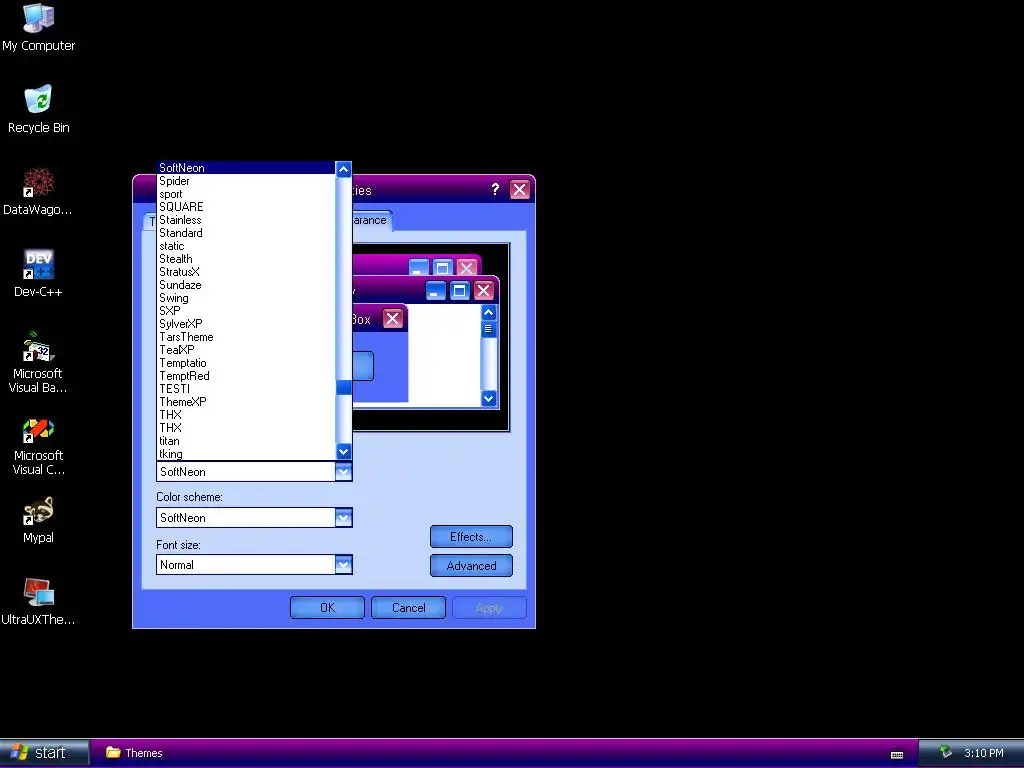
Task: Choose tking in the style list
Action: [x=246, y=455]
